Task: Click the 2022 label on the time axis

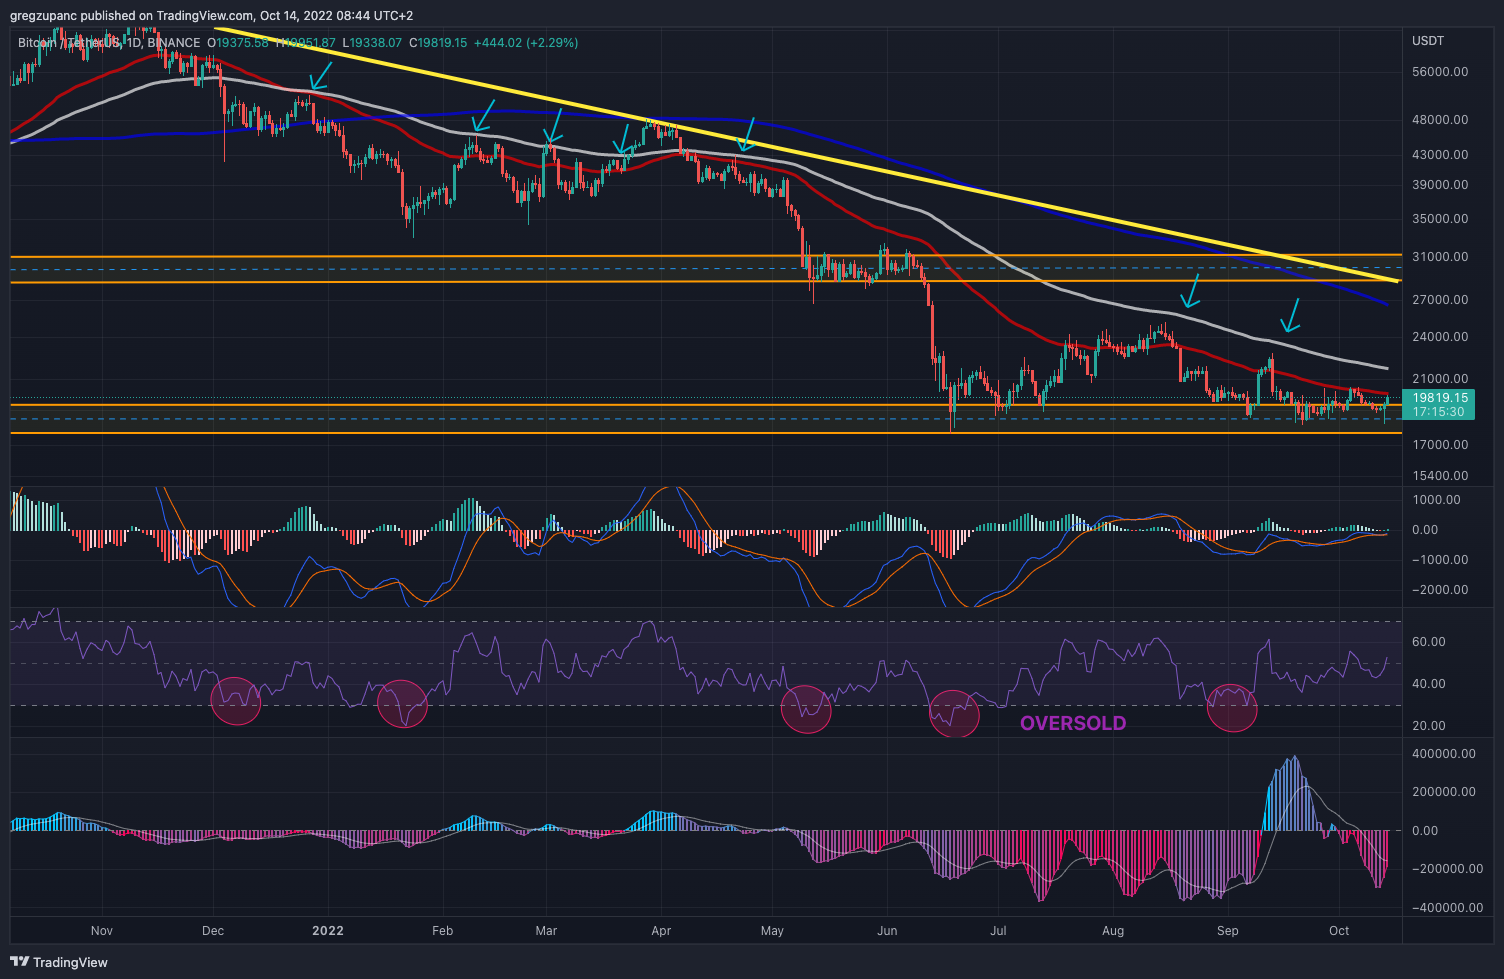Action: pyautogui.click(x=327, y=930)
